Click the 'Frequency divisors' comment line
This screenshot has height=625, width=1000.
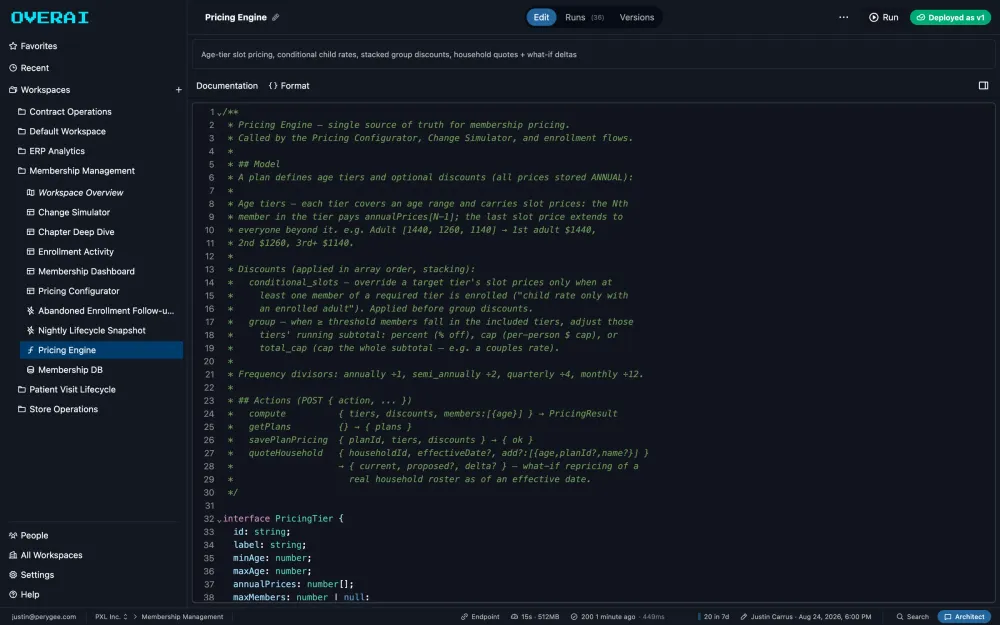[x=436, y=374]
